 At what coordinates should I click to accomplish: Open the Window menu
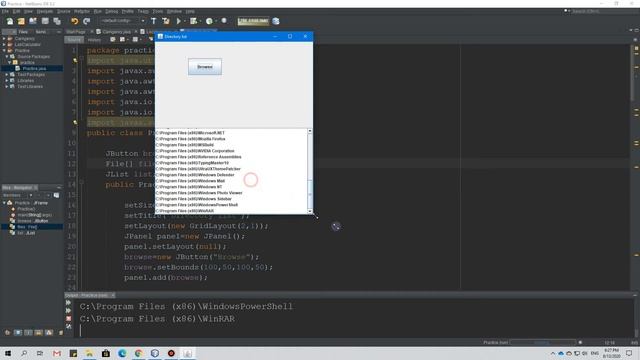[x=174, y=11]
